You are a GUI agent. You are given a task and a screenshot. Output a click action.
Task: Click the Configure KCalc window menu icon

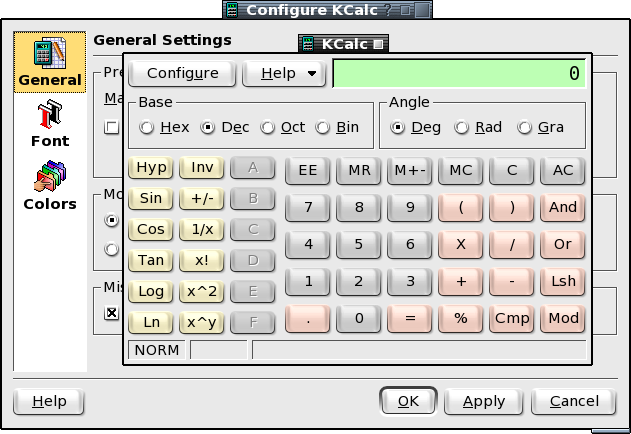click(x=232, y=10)
